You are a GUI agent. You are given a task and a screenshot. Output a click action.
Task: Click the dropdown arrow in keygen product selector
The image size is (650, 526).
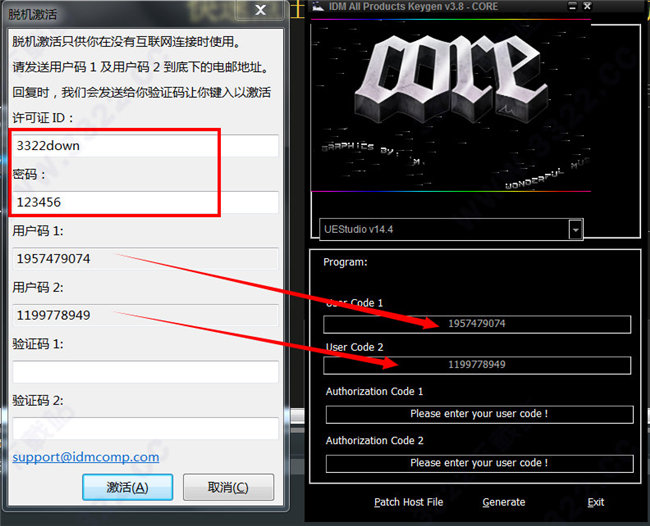[575, 229]
